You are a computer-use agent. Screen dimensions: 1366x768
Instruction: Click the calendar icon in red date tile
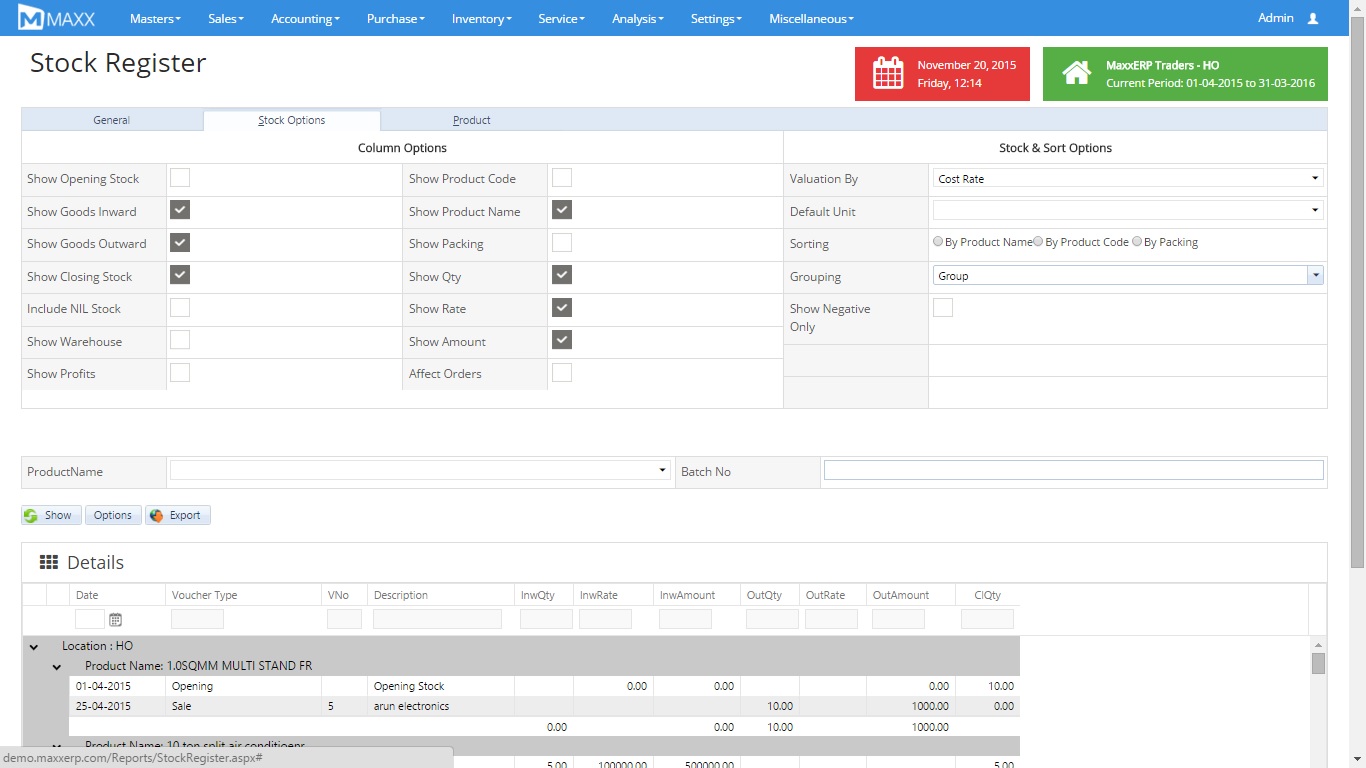click(x=887, y=74)
